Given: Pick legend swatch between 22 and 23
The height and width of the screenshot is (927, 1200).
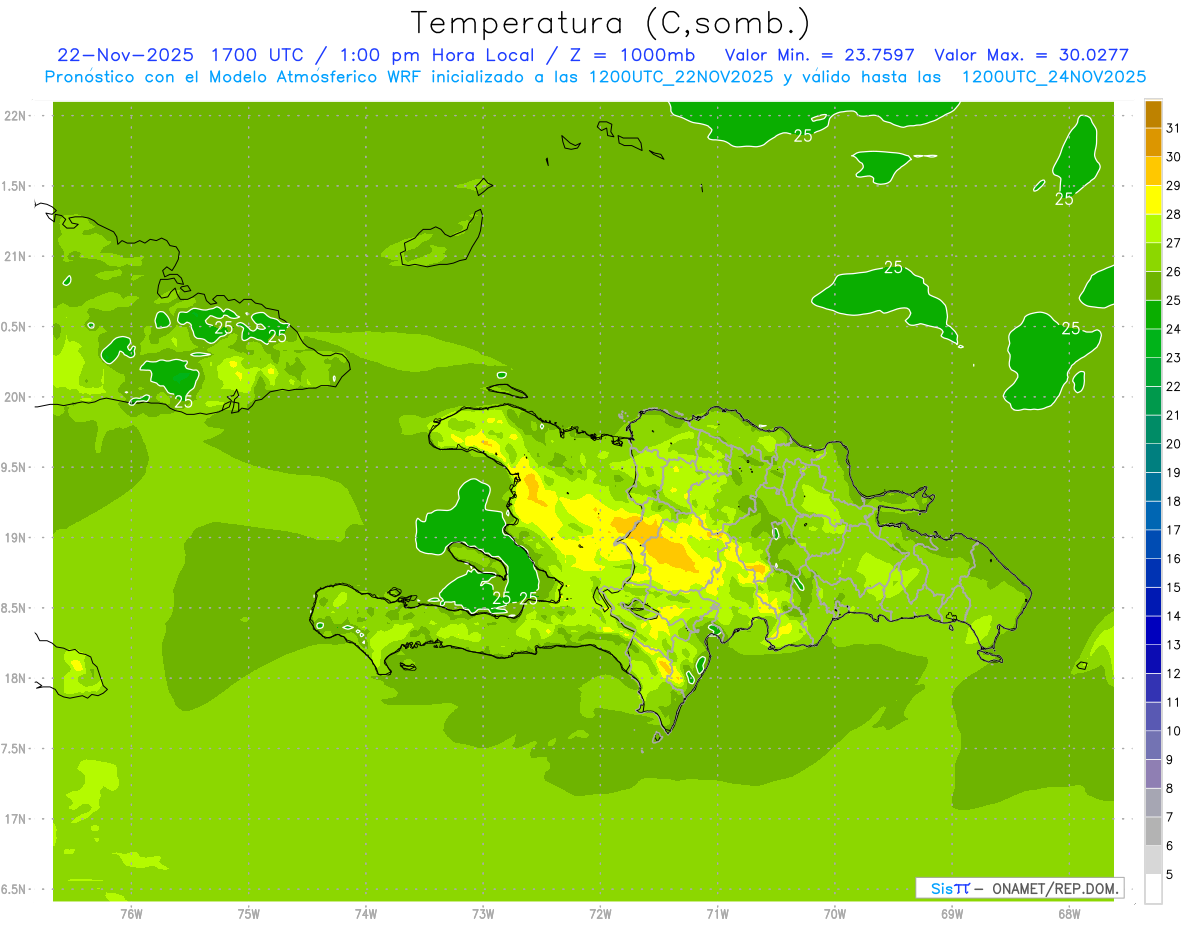Looking at the screenshot, I should point(1153,372).
